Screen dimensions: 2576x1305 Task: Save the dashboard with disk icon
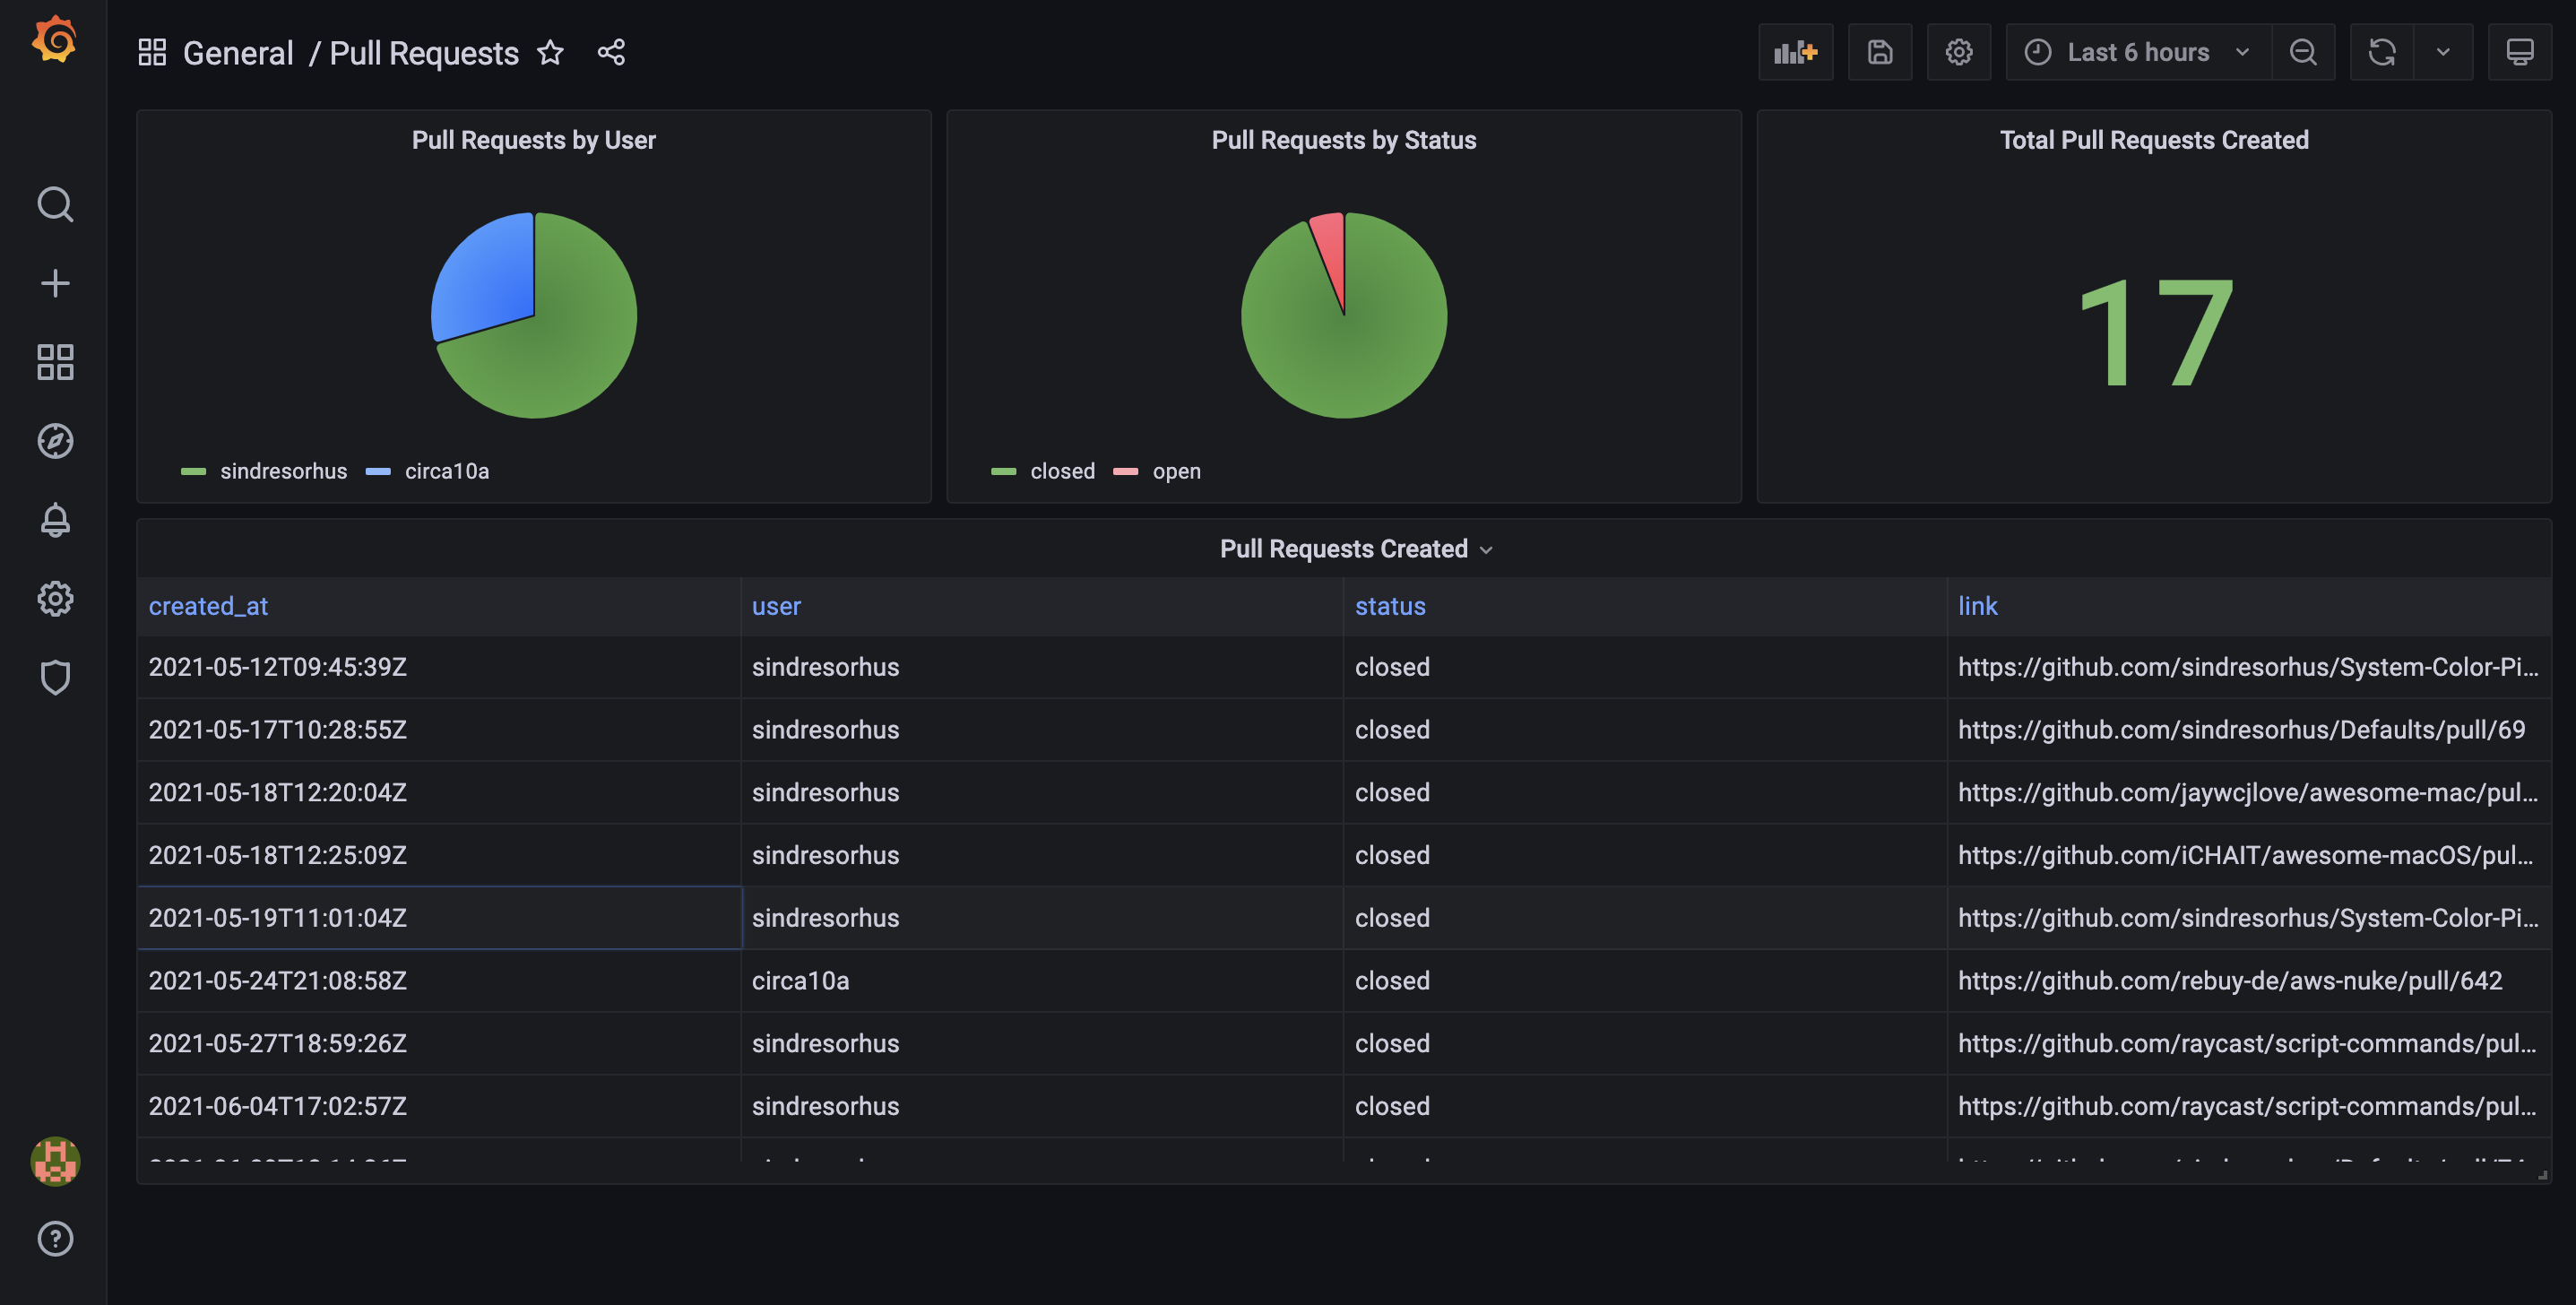point(1879,52)
